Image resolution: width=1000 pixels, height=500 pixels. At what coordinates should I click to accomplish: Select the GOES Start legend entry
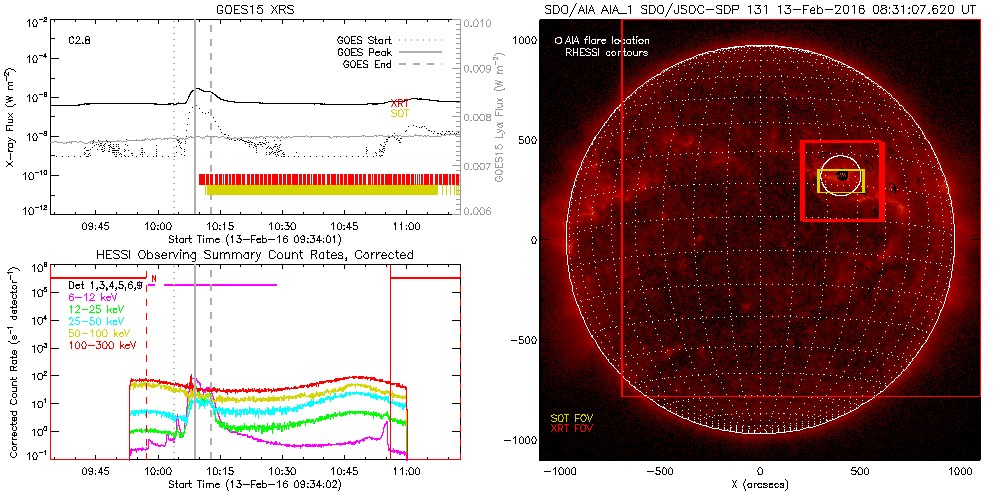368,40
